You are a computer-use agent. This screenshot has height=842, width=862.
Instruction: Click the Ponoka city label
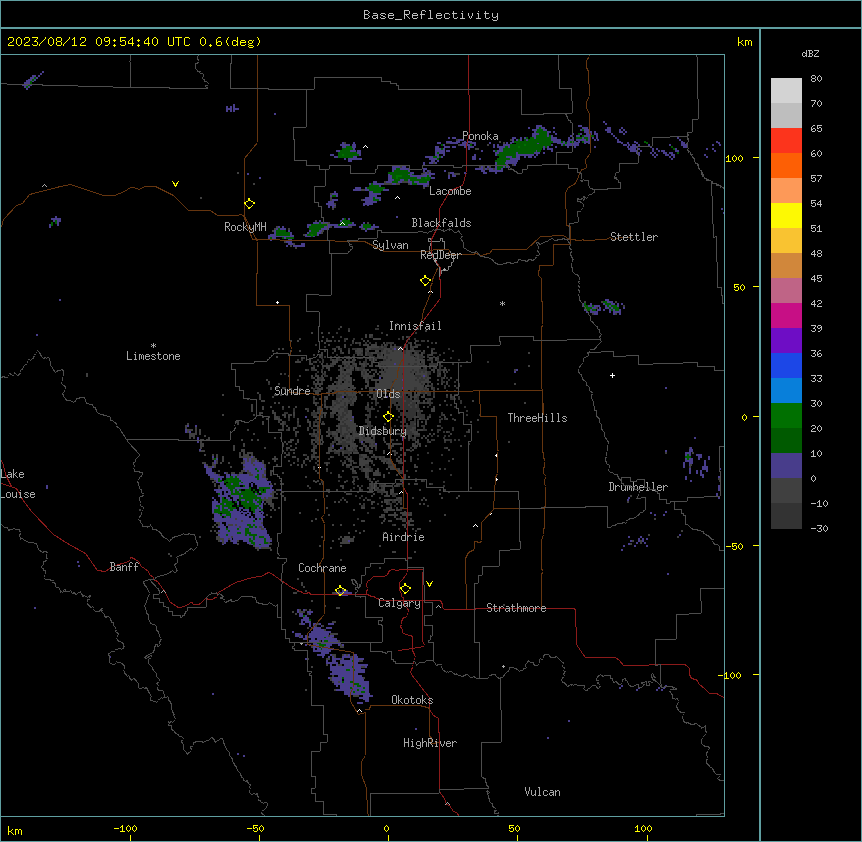click(x=480, y=136)
